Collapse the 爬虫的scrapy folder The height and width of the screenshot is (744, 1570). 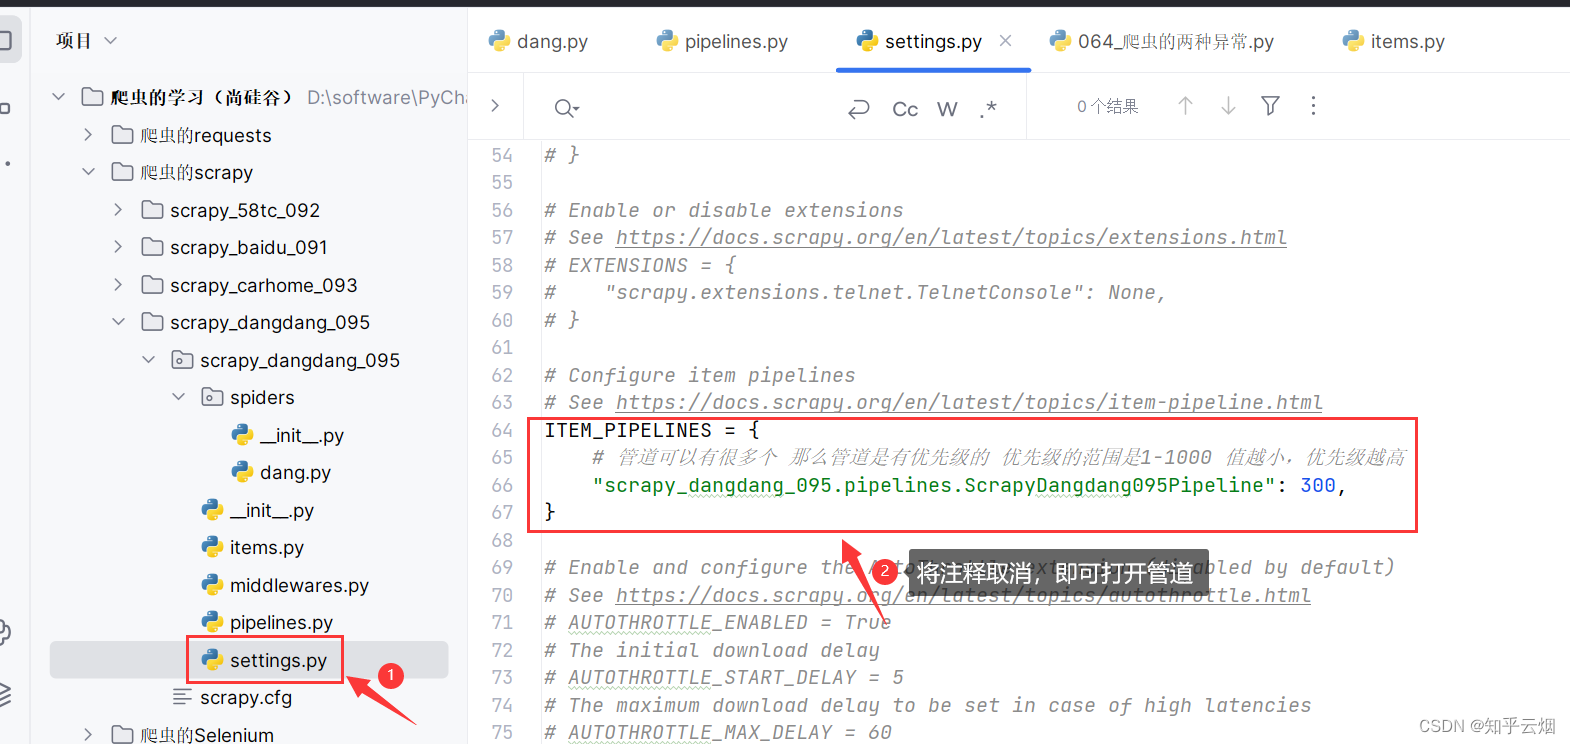(x=88, y=172)
